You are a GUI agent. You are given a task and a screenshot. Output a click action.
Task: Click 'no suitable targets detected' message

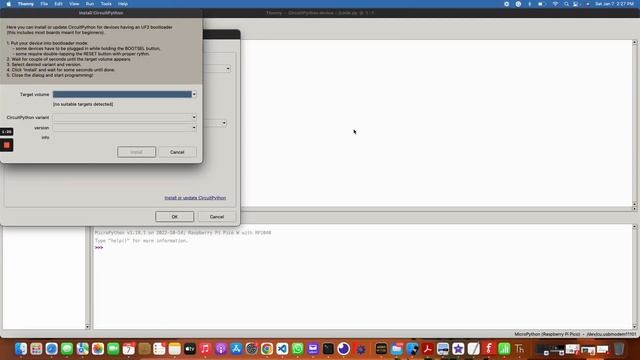click(83, 104)
